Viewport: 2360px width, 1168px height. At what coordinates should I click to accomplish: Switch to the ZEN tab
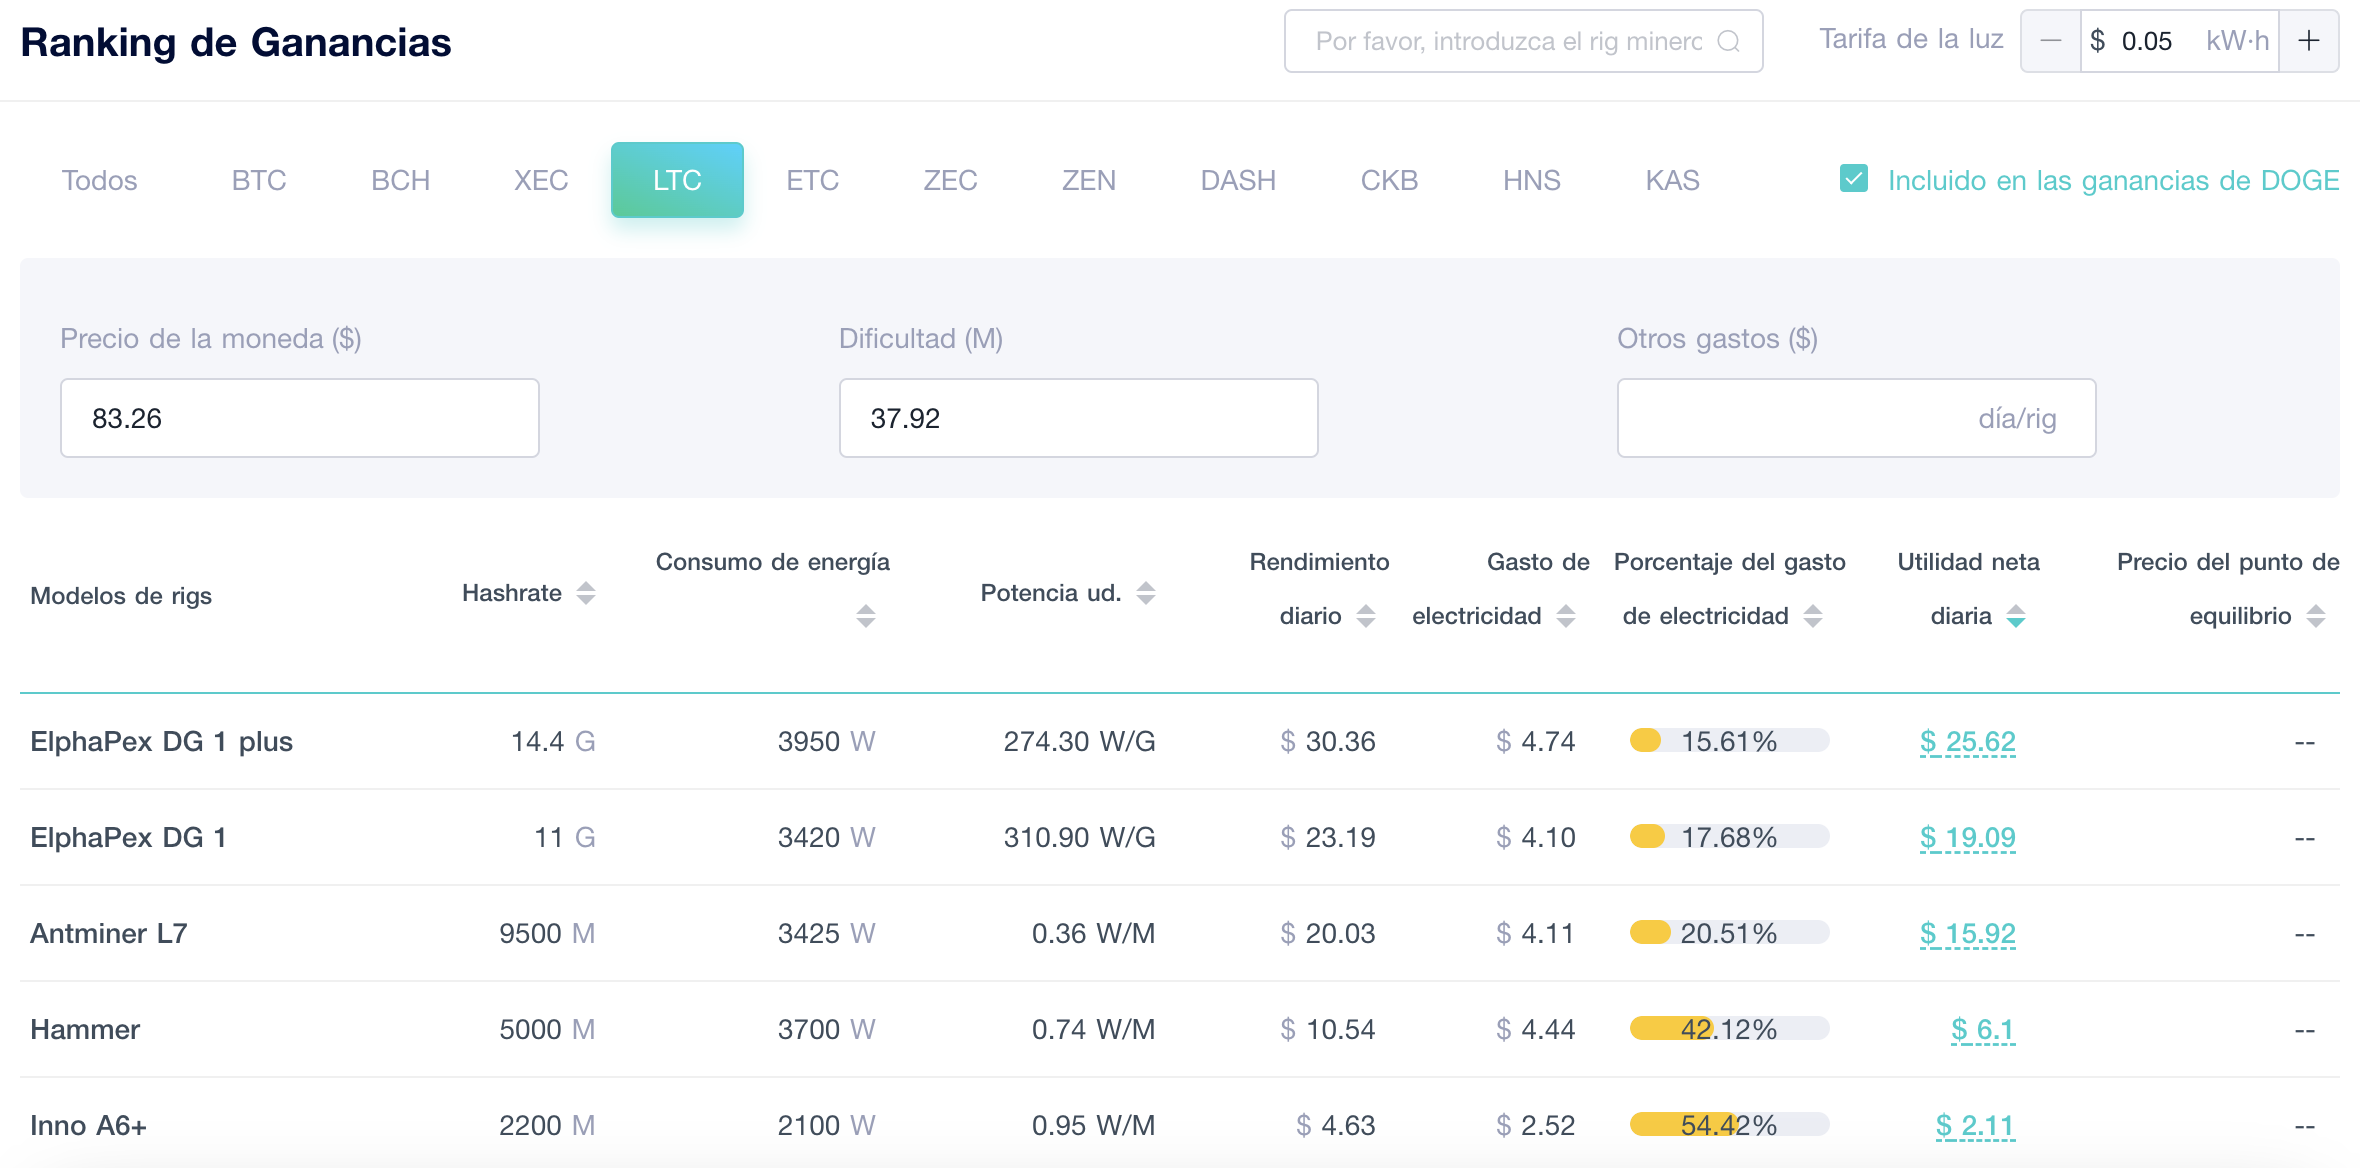click(1089, 180)
